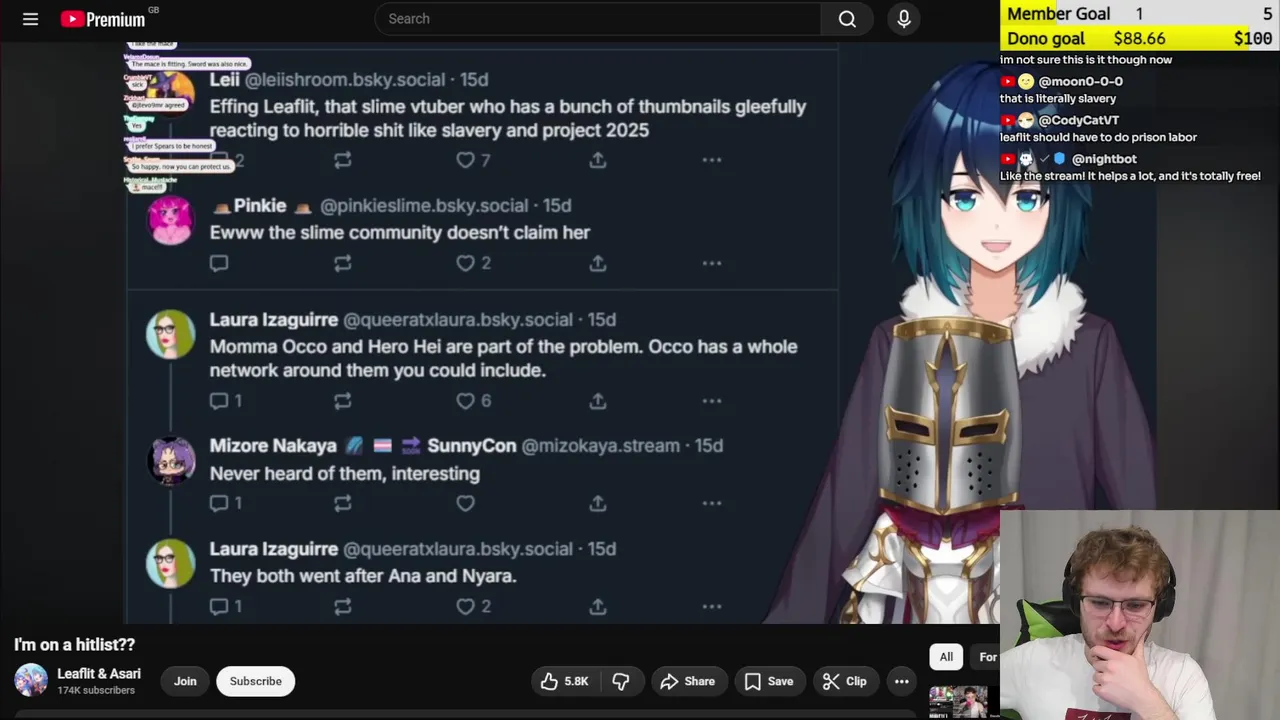Open the YouTube hamburger guide menu
Viewport: 1280px width, 720px height.
30,19
